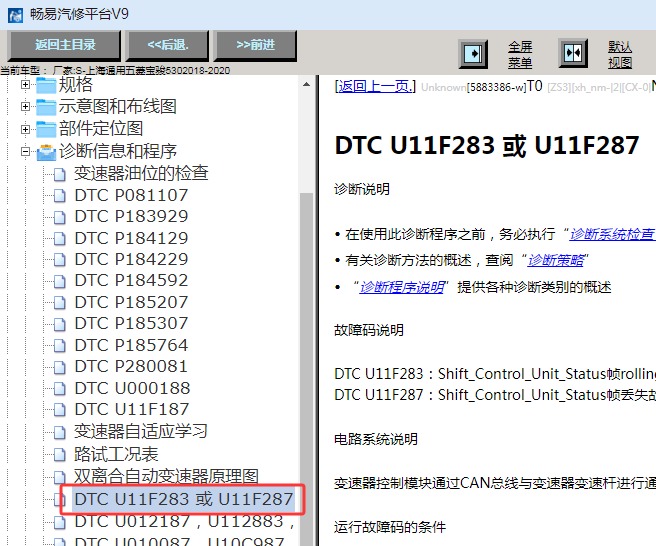Open DTC P184229 entry
Image resolution: width=656 pixels, height=546 pixels.
[x=131, y=259]
